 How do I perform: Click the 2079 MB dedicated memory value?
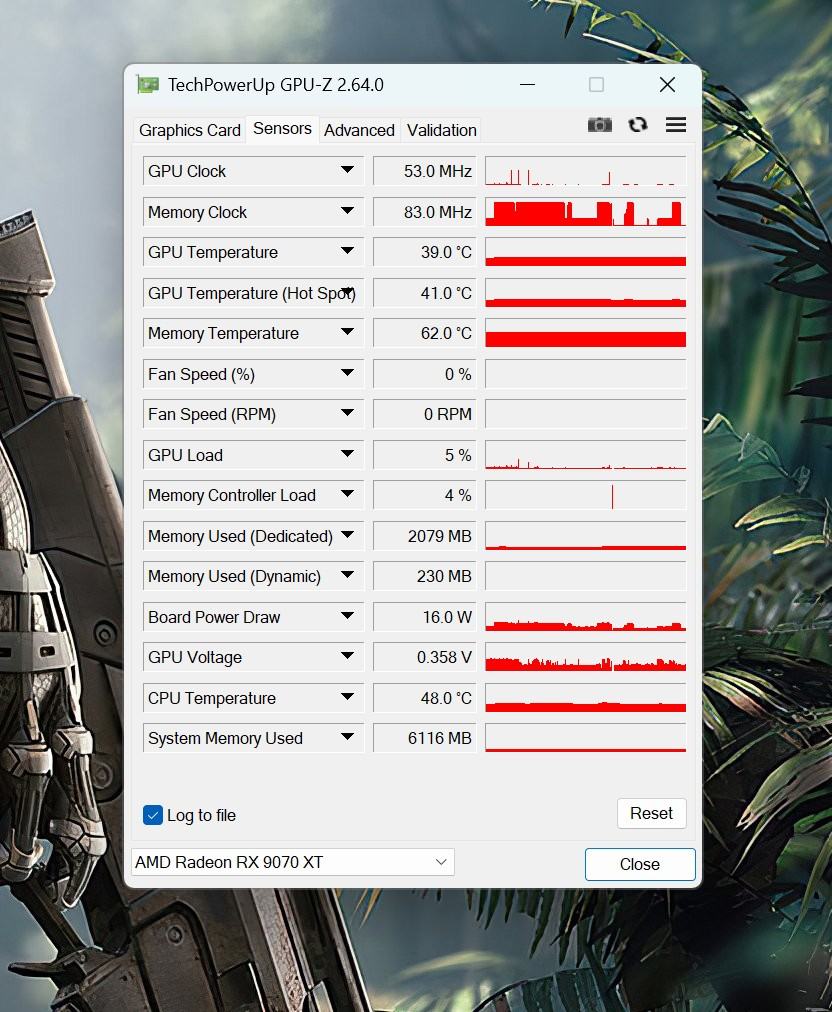point(425,536)
